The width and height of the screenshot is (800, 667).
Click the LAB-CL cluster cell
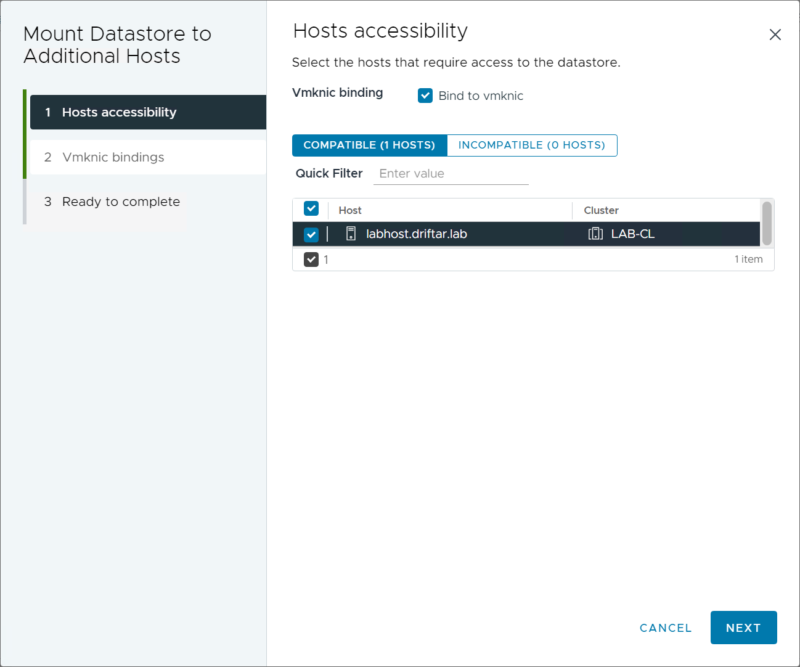[632, 234]
